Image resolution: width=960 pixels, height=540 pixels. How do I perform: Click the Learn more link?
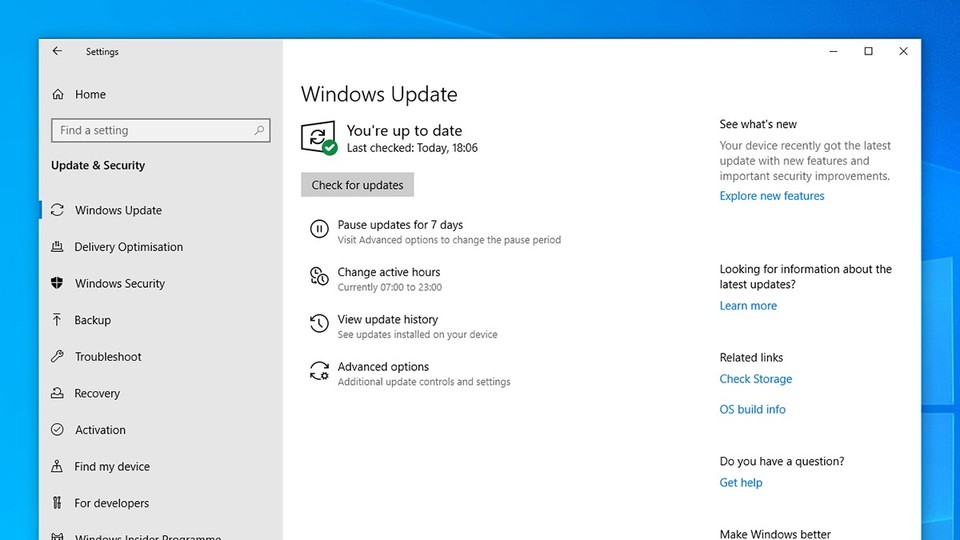(x=748, y=306)
